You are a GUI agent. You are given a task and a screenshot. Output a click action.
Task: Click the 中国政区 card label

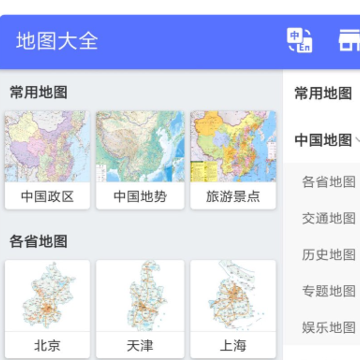pos(47,197)
